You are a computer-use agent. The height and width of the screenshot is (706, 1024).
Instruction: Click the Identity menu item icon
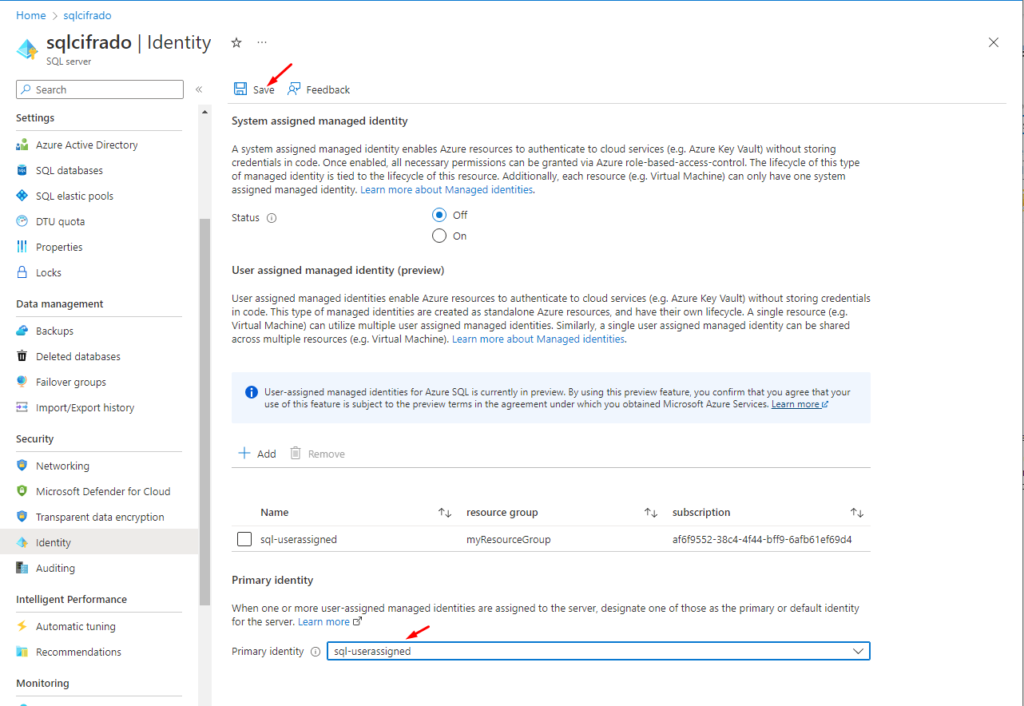(x=22, y=542)
